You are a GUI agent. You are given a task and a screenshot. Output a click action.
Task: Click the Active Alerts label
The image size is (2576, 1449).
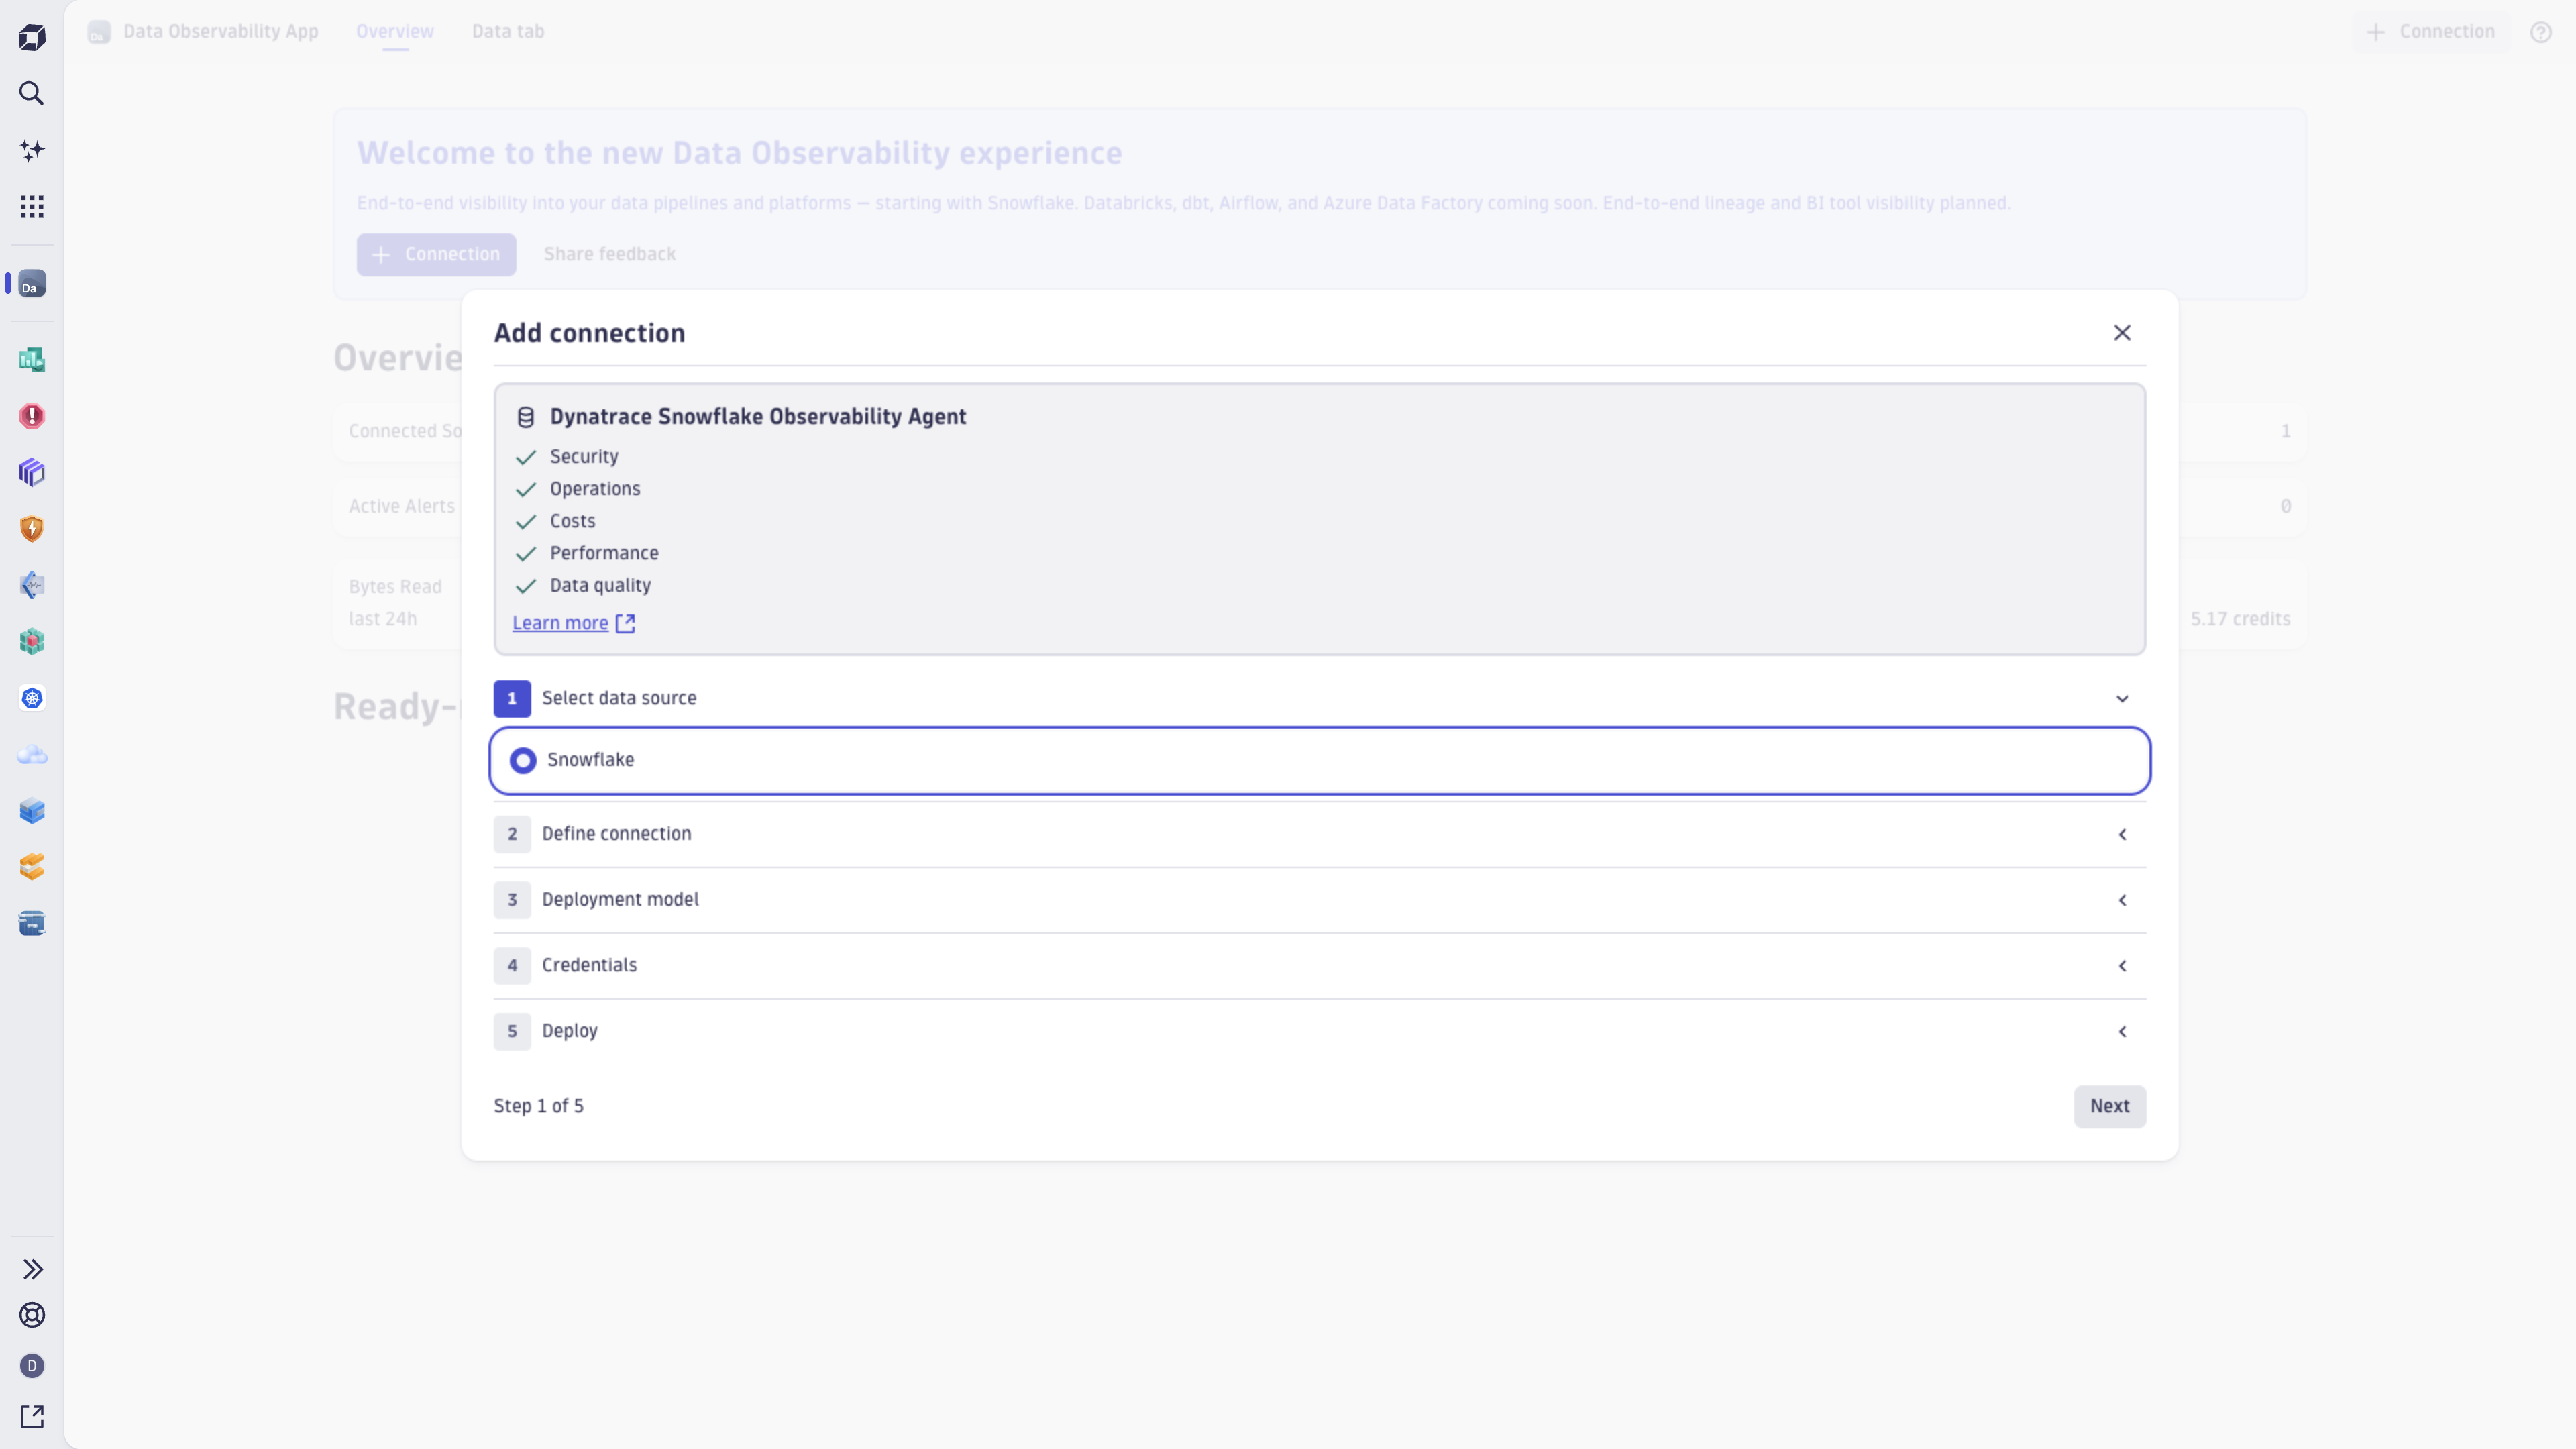402,506
